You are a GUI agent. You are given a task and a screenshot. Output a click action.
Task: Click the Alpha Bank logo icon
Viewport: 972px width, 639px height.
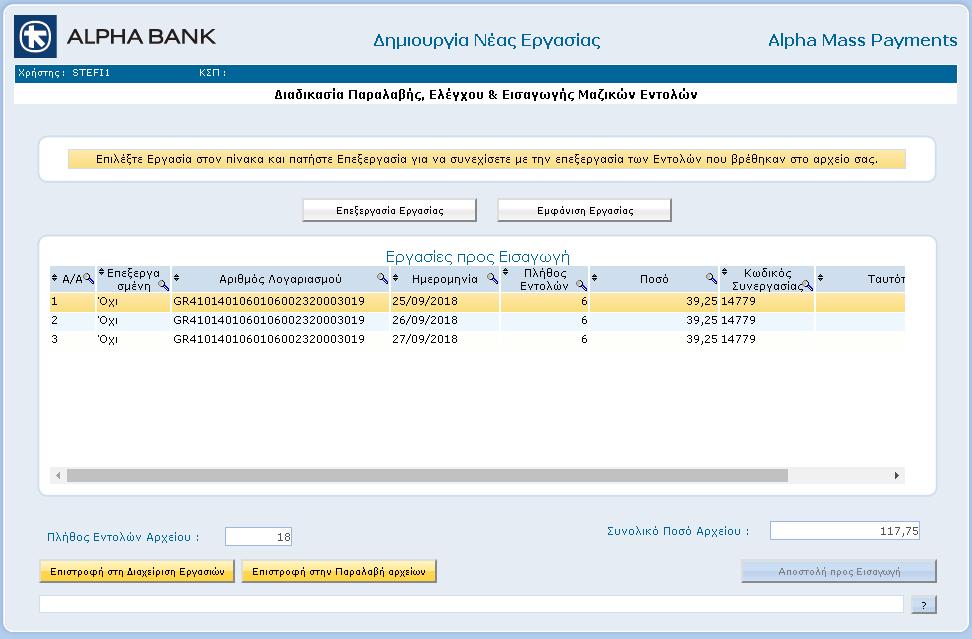[x=35, y=37]
